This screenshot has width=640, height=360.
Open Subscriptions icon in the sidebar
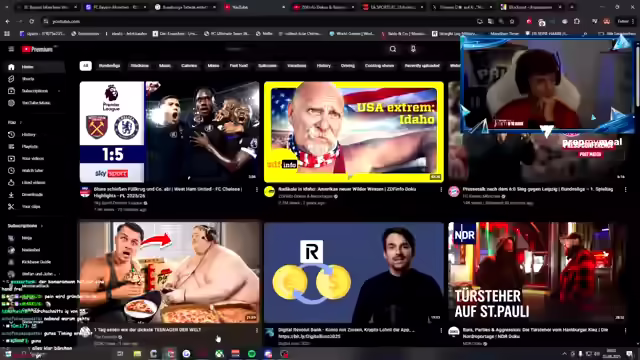point(11,91)
